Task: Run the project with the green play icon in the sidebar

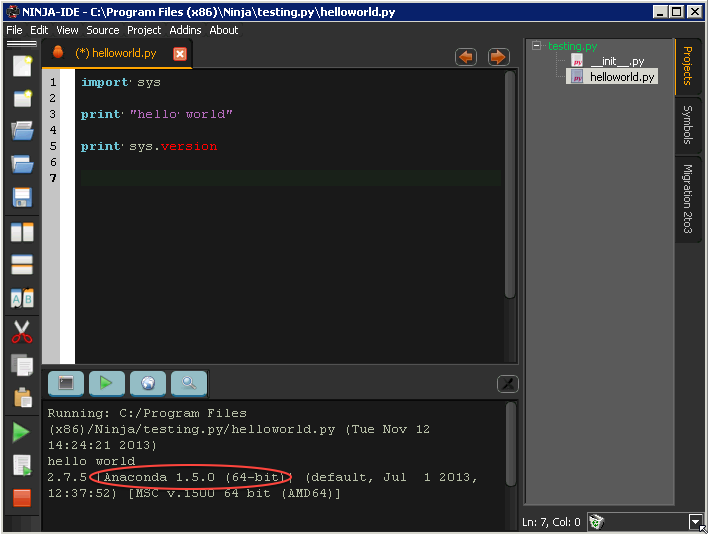Action: click(x=22, y=432)
